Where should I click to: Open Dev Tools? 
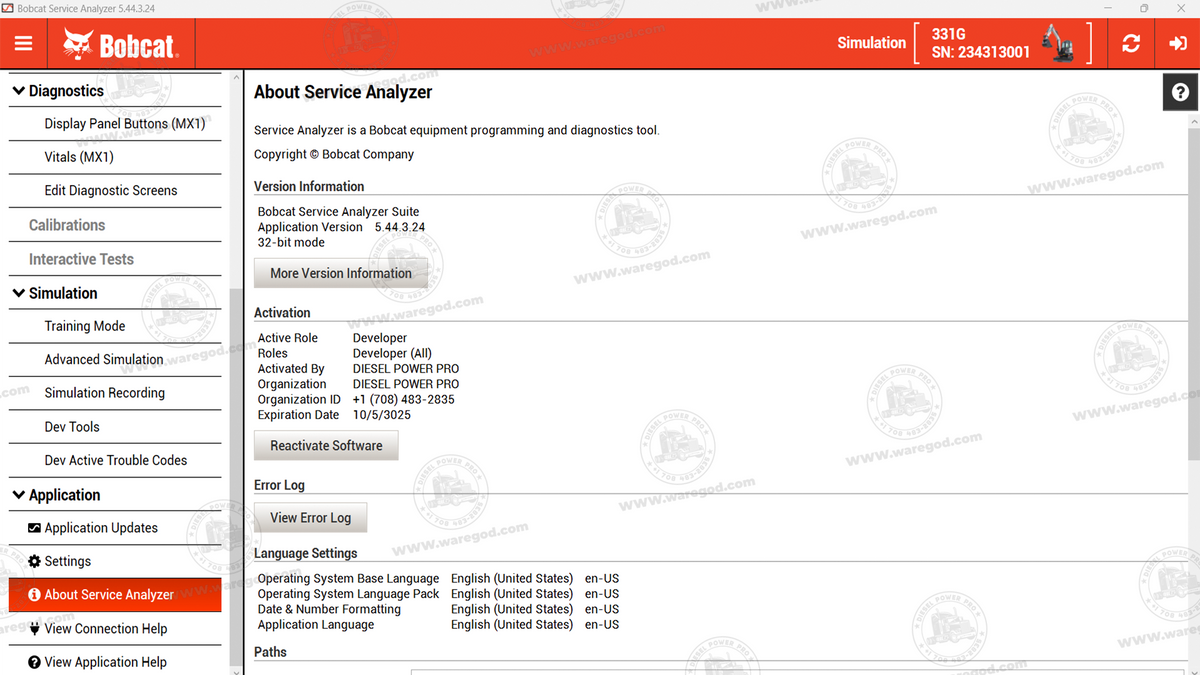[115, 427]
